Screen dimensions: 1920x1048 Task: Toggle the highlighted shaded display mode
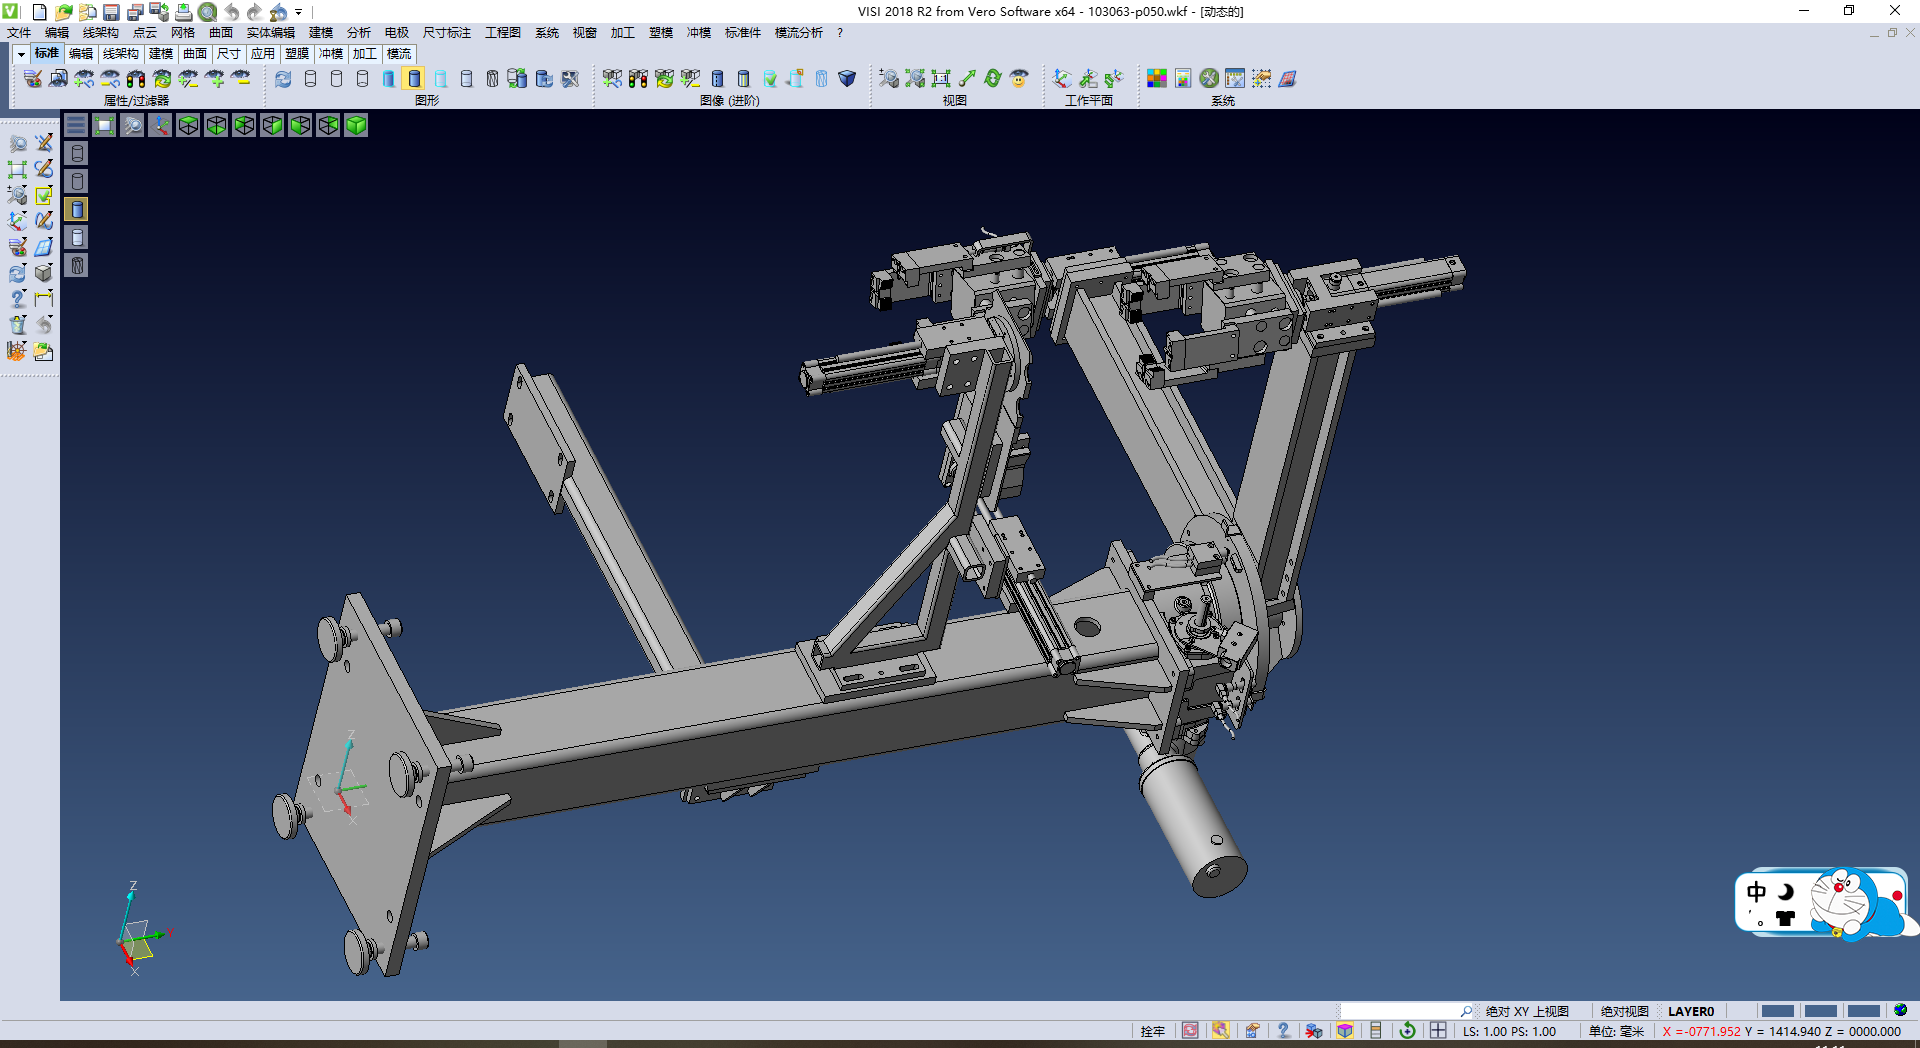coord(414,78)
